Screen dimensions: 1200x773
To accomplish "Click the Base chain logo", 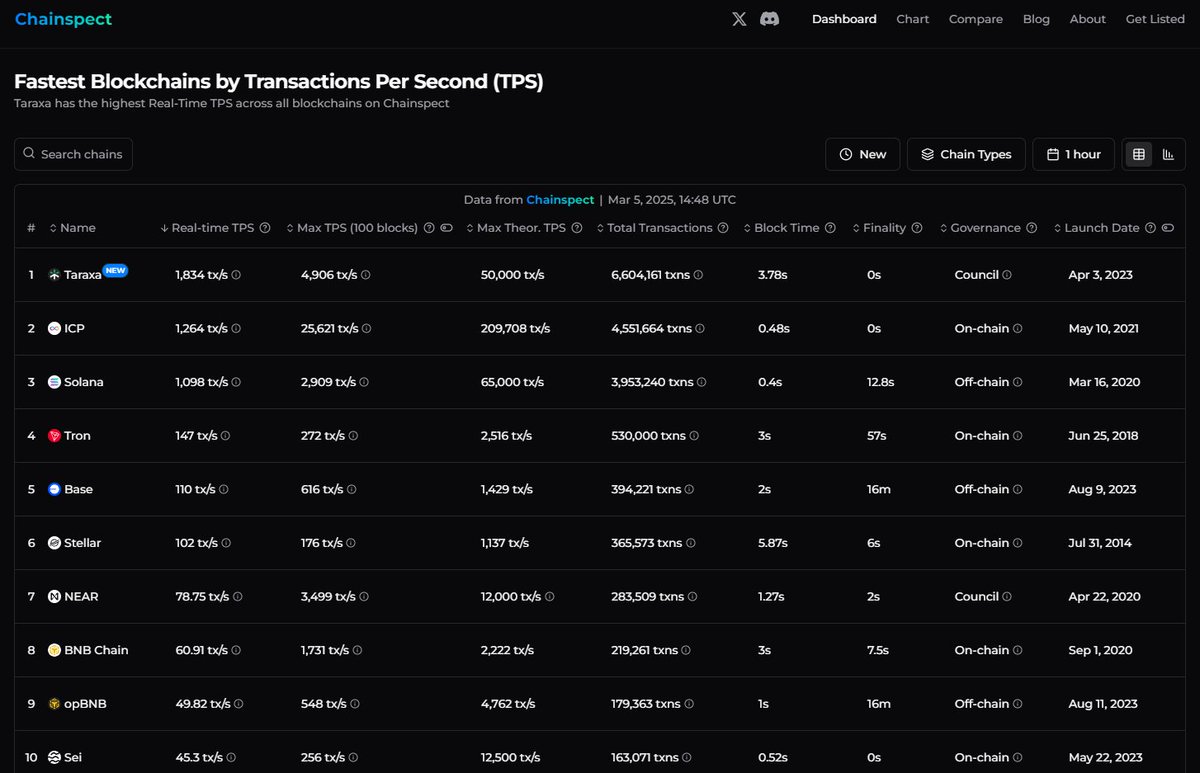I will click(54, 489).
